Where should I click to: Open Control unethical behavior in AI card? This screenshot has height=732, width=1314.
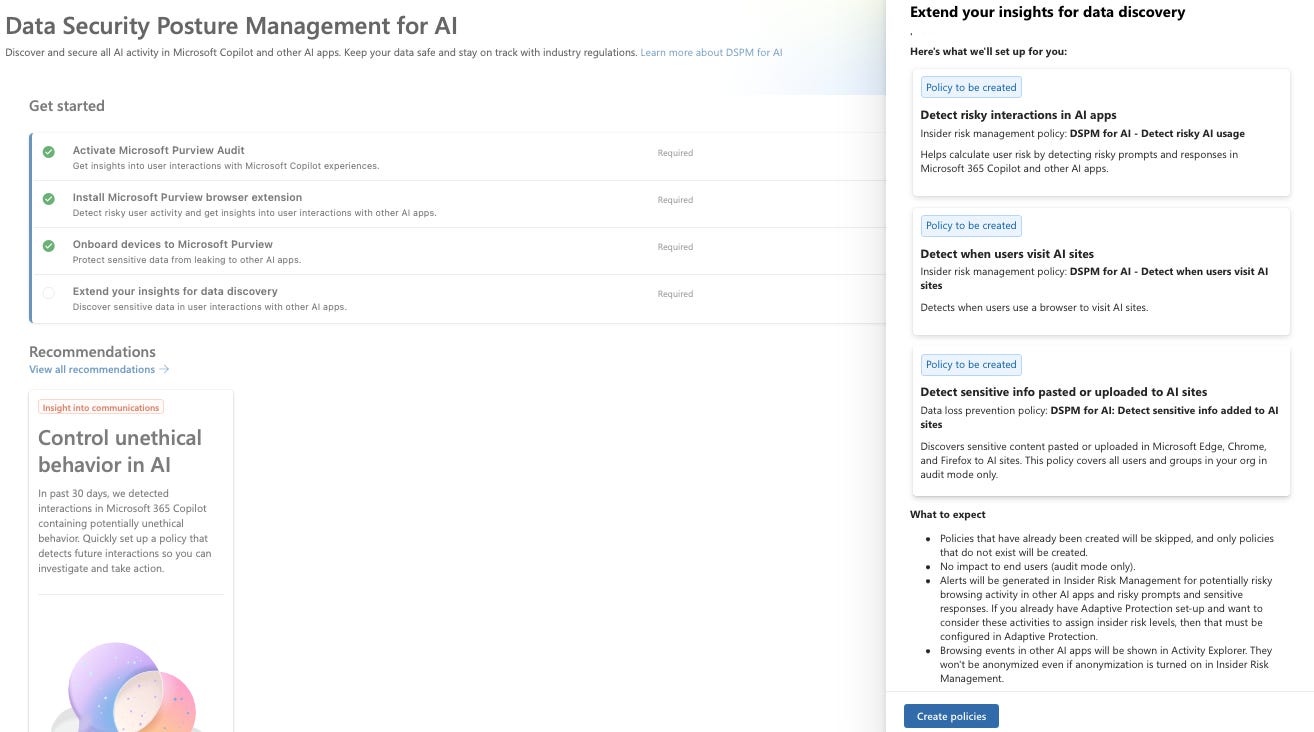[131, 560]
